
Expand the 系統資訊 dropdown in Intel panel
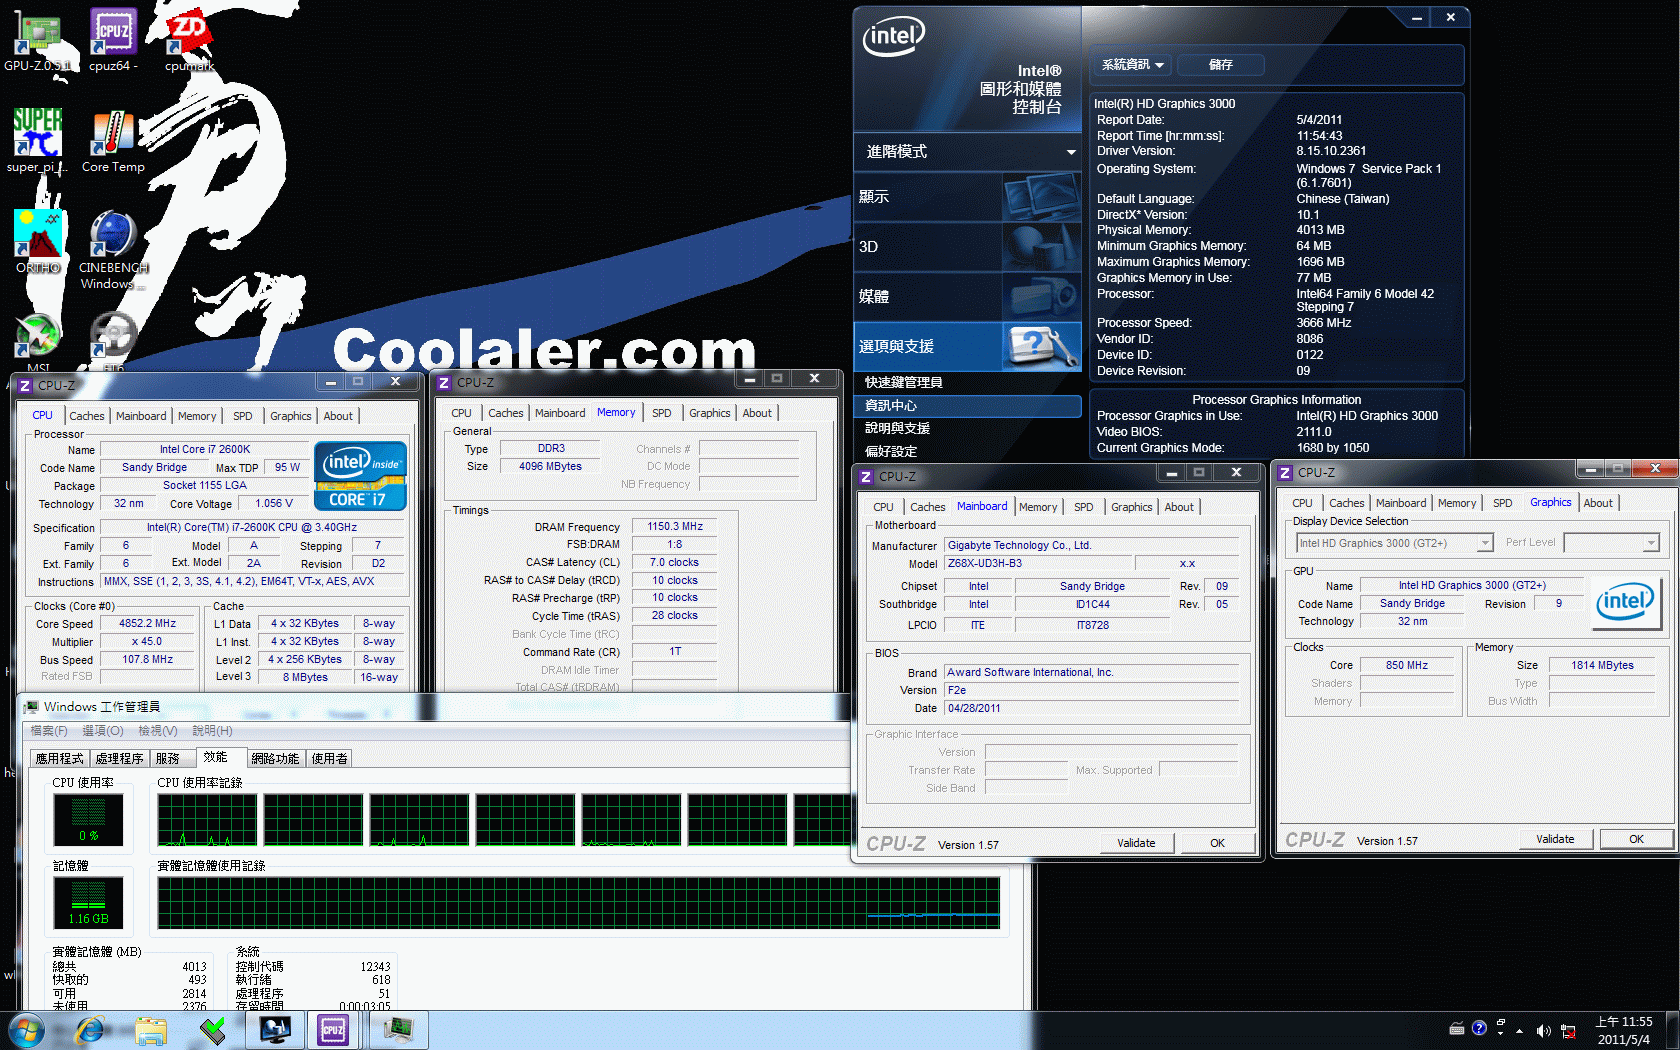(1132, 65)
